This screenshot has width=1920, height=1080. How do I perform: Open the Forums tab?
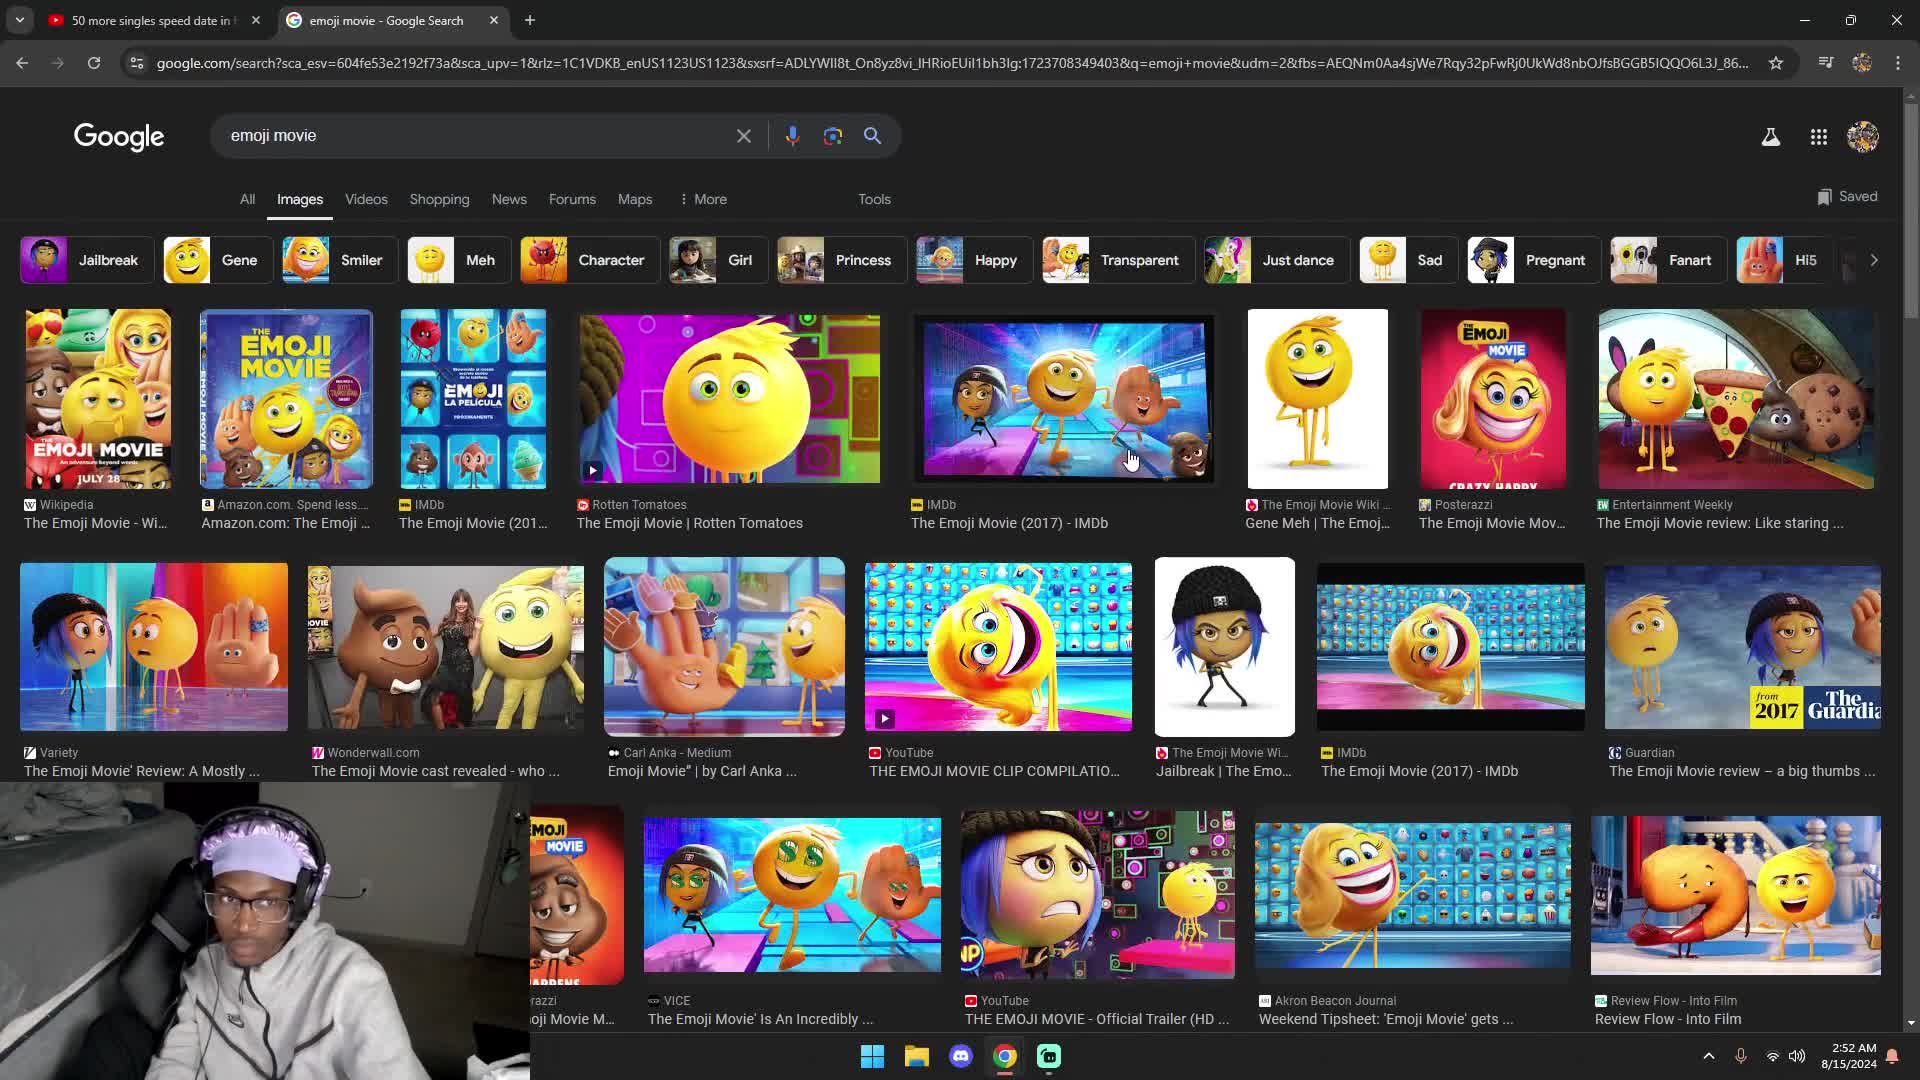[572, 199]
